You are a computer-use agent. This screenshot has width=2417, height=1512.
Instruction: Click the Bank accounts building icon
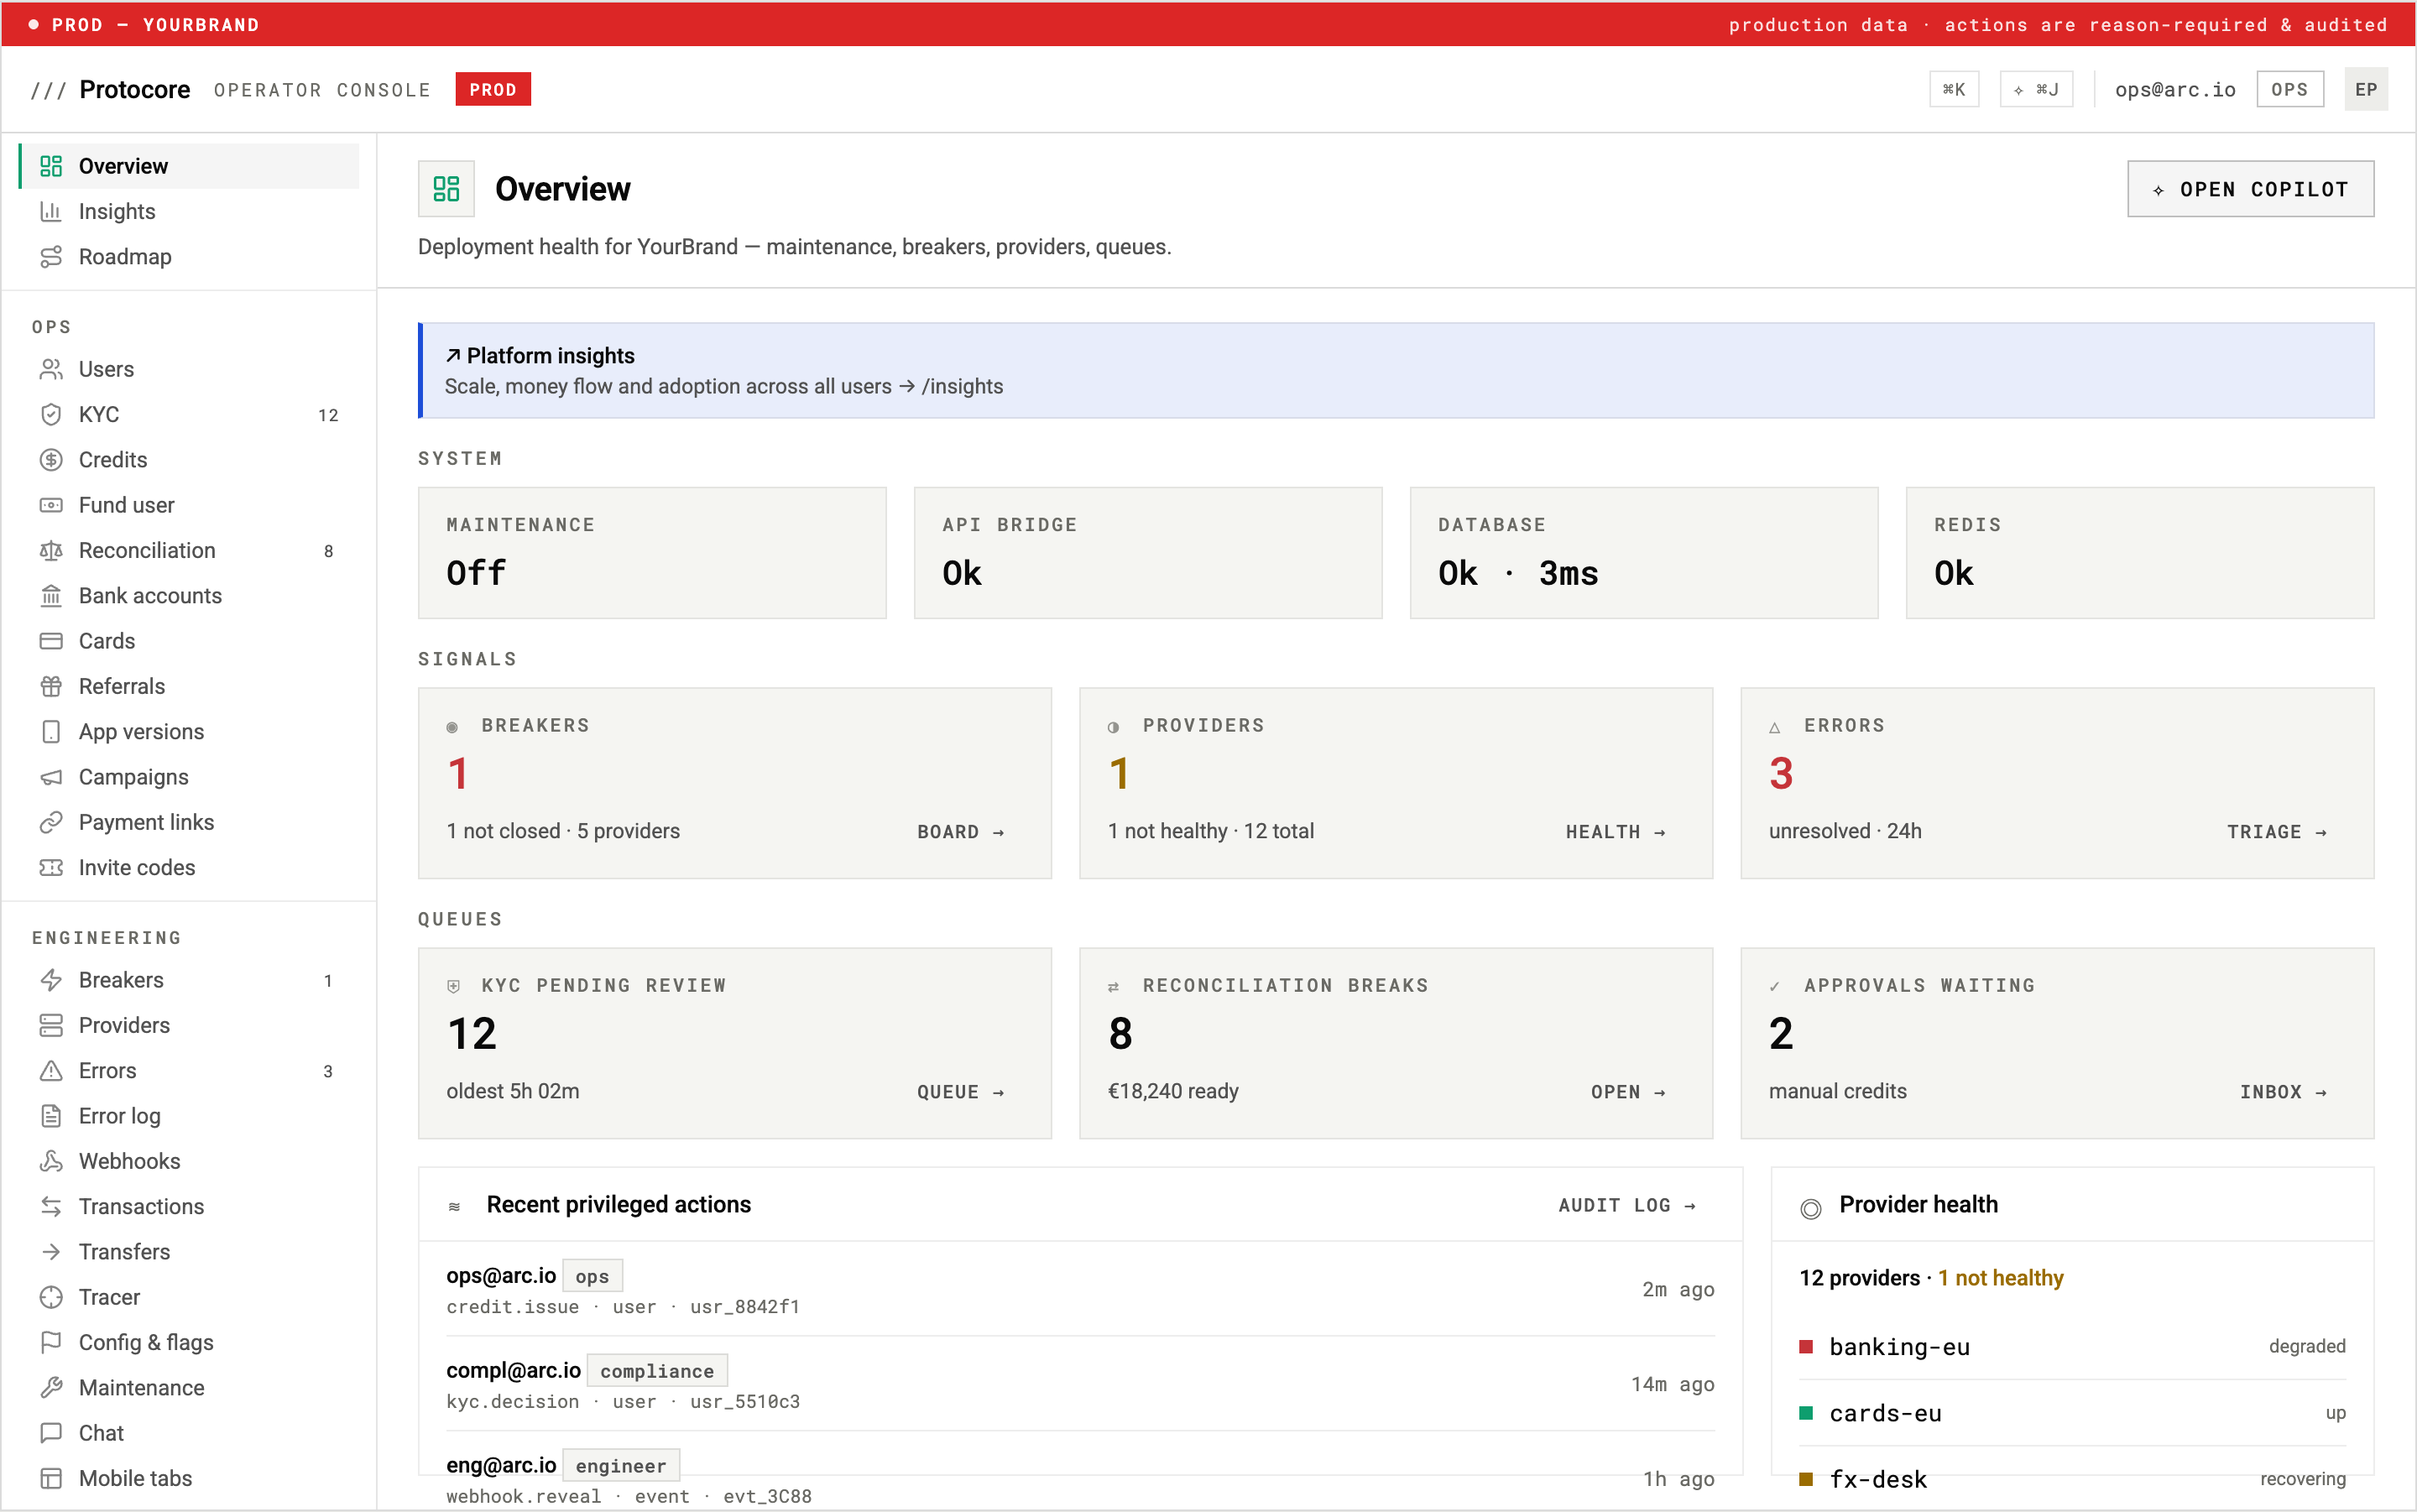point(51,596)
